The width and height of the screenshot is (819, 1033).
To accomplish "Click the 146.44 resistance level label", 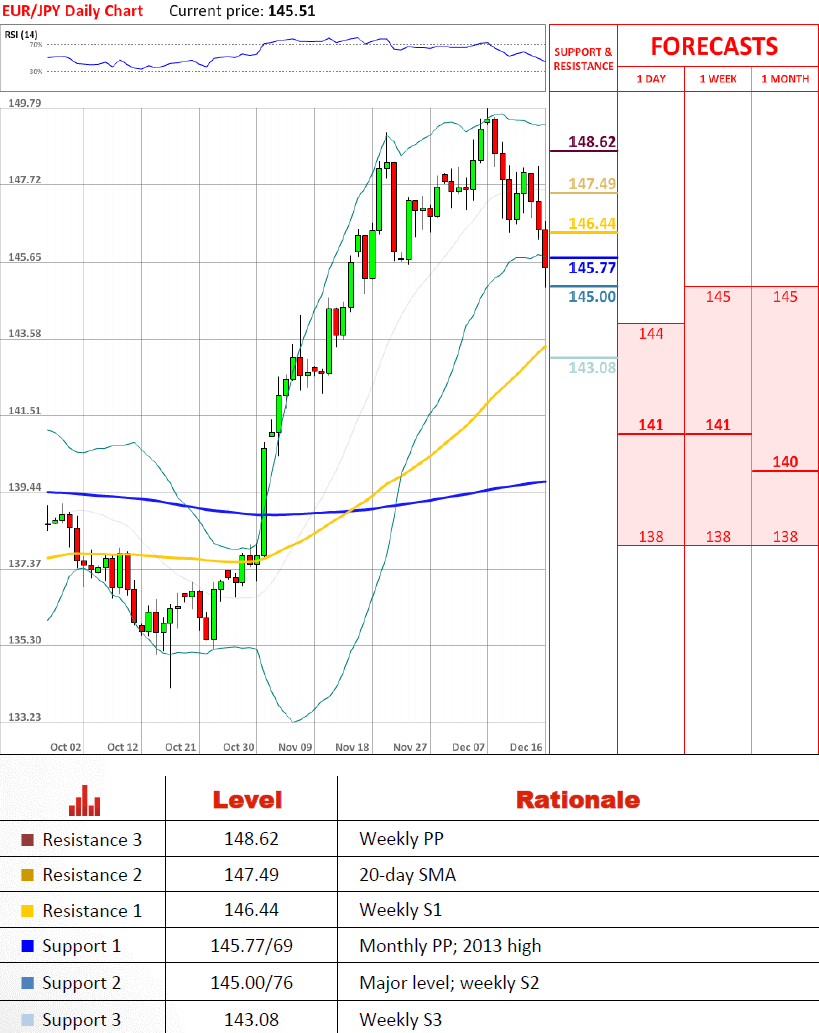I will [592, 224].
